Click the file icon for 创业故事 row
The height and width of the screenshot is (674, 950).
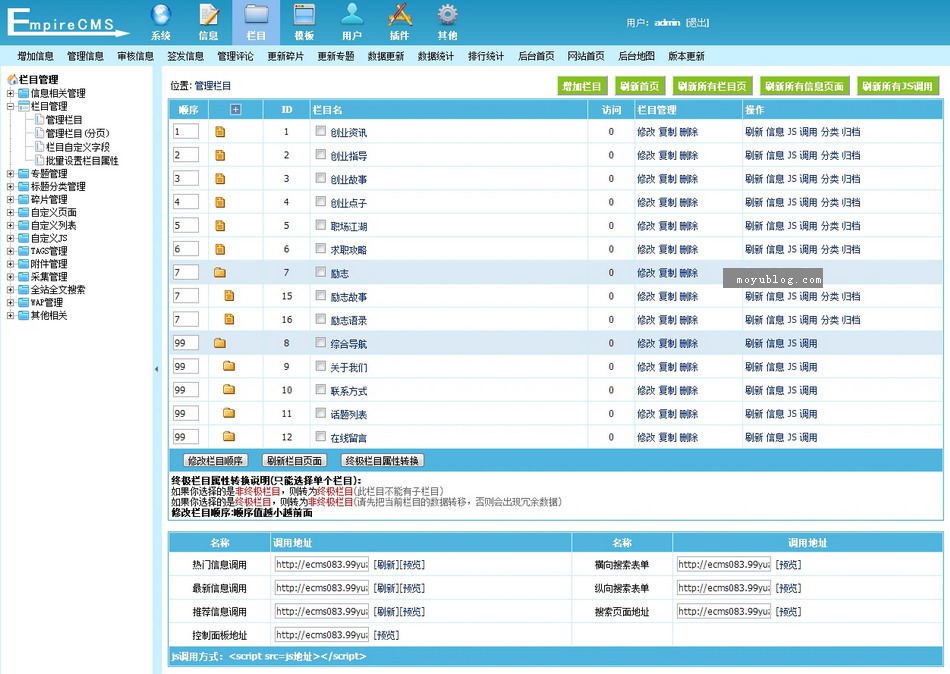click(220, 179)
